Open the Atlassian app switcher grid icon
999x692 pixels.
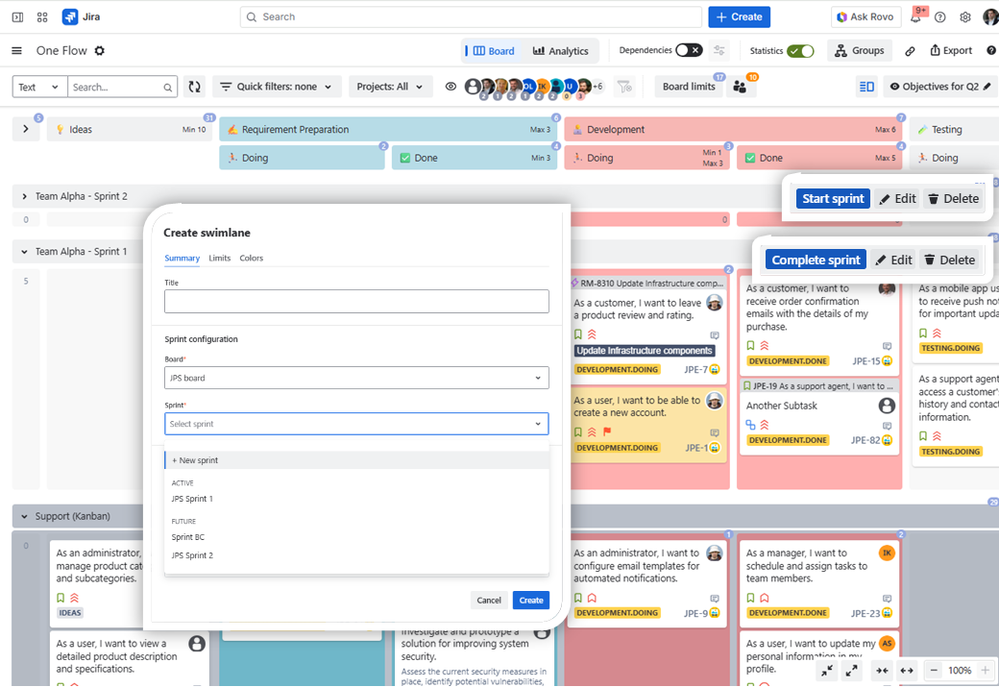[40, 16]
